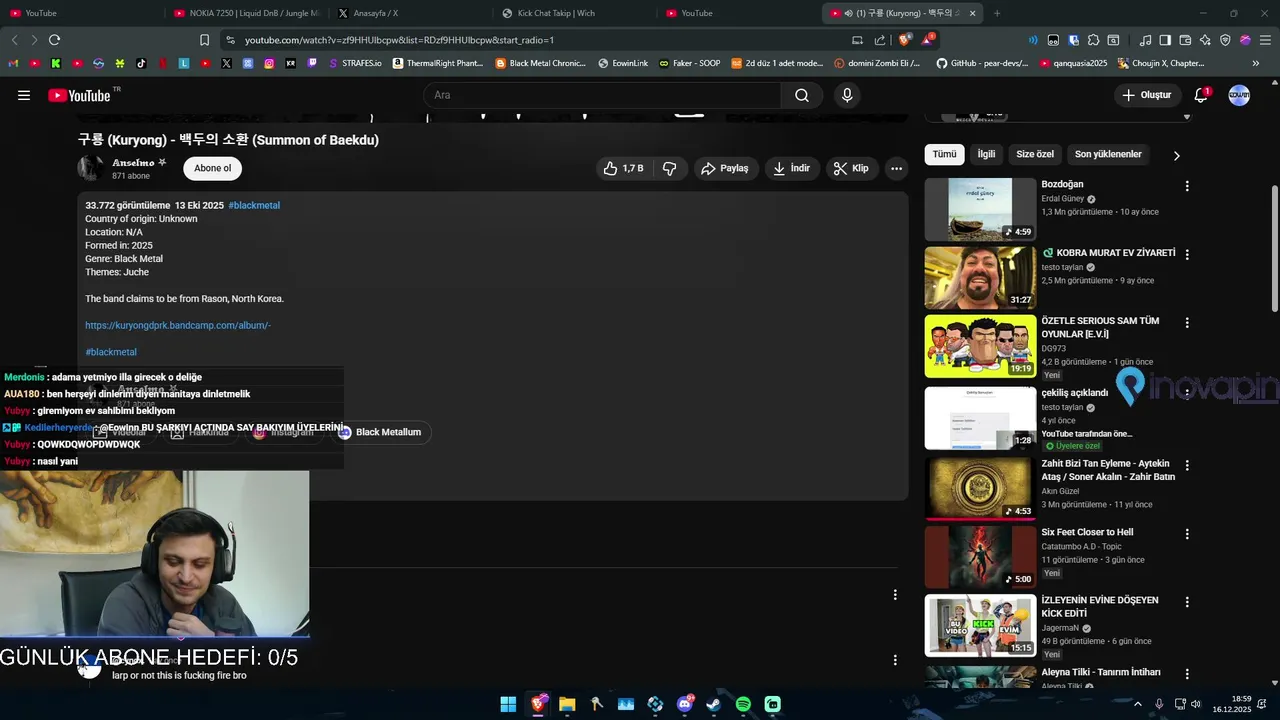
Task: Open volume control in system tray
Action: point(1196,704)
